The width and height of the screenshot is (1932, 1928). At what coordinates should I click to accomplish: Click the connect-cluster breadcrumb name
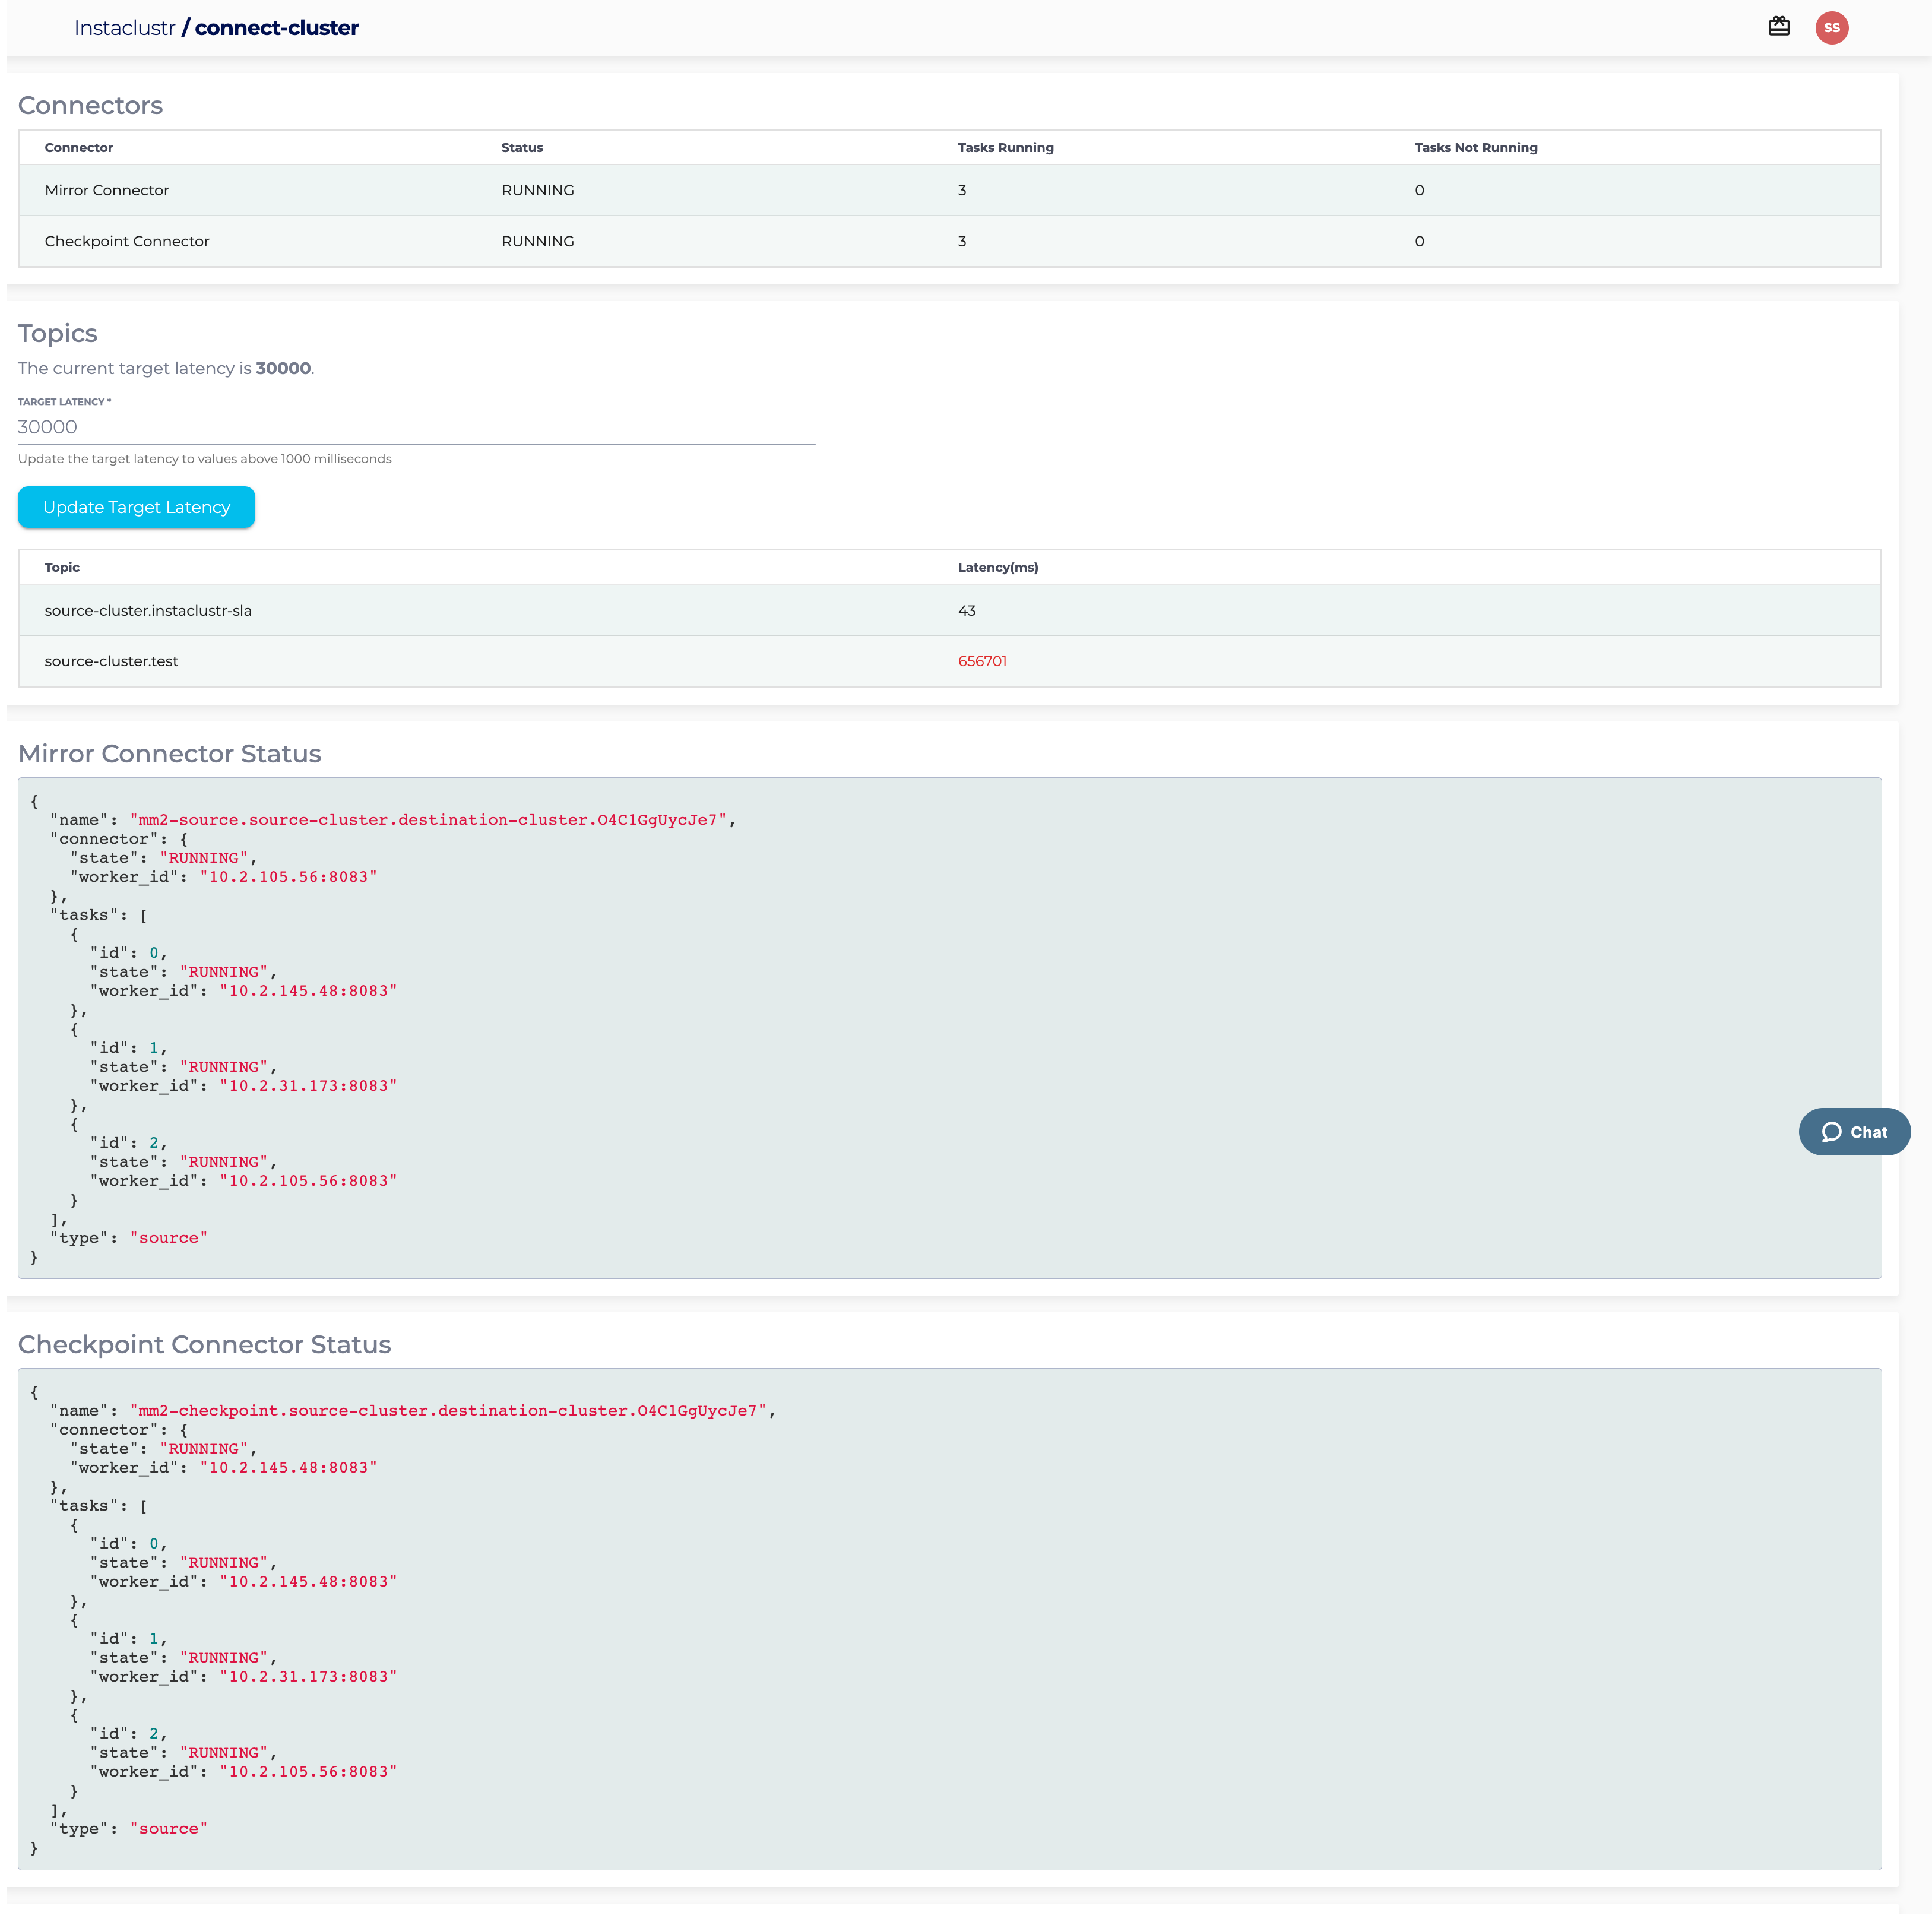(276, 28)
